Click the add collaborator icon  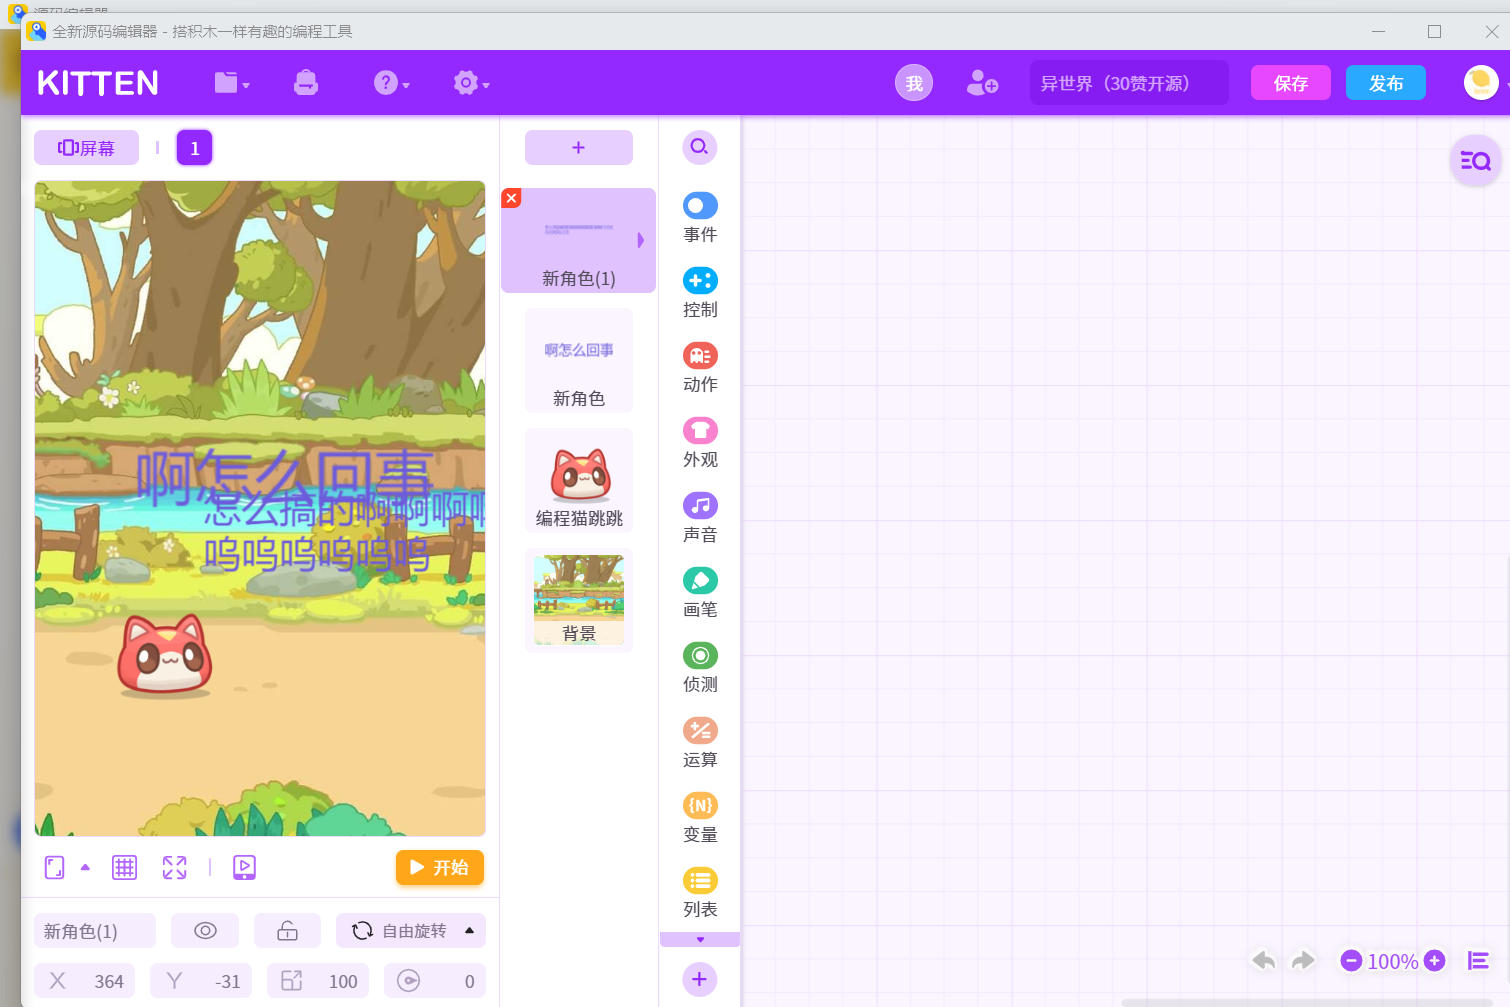click(982, 83)
